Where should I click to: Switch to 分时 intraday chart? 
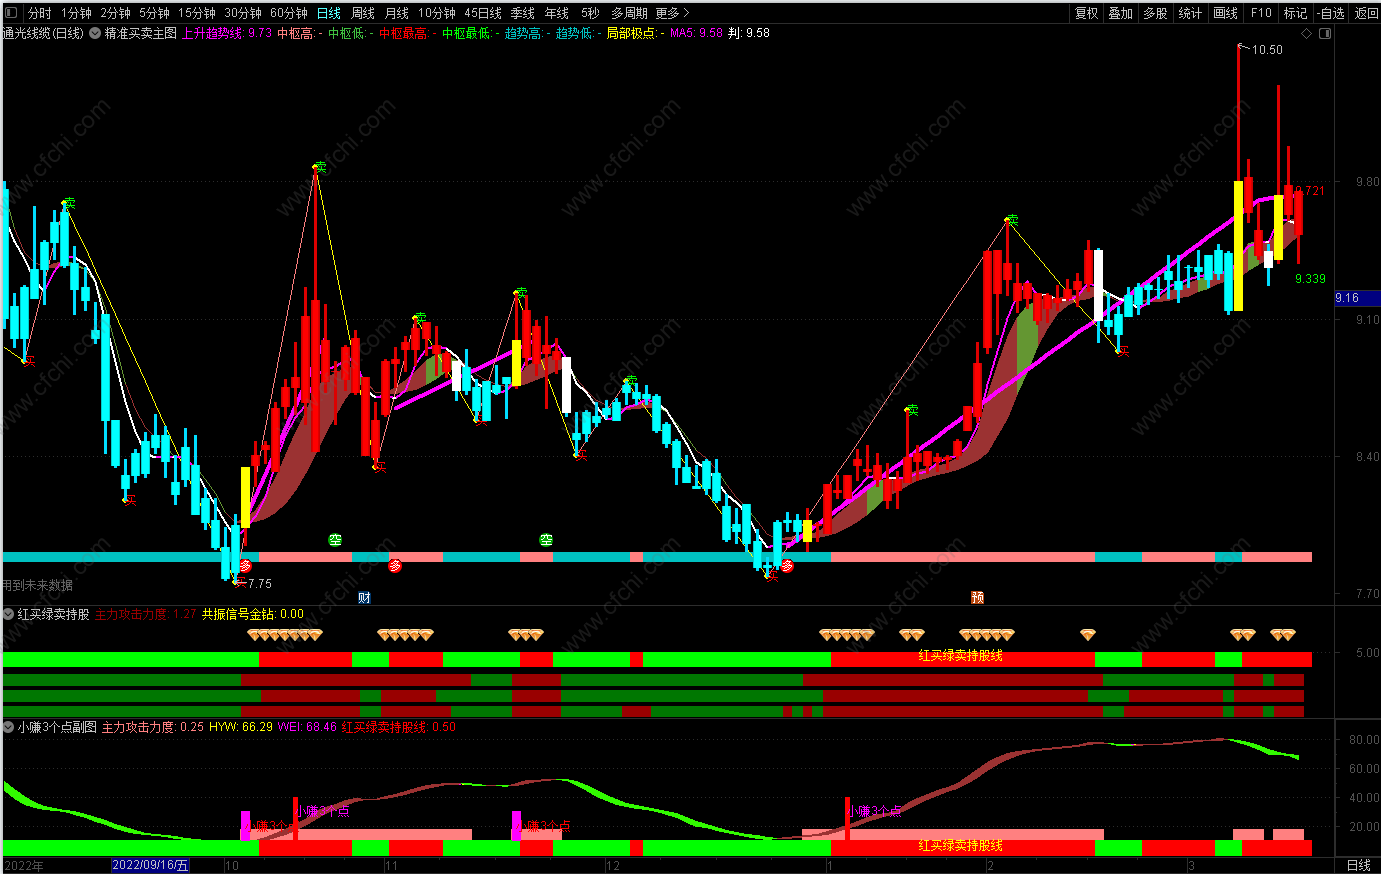40,13
